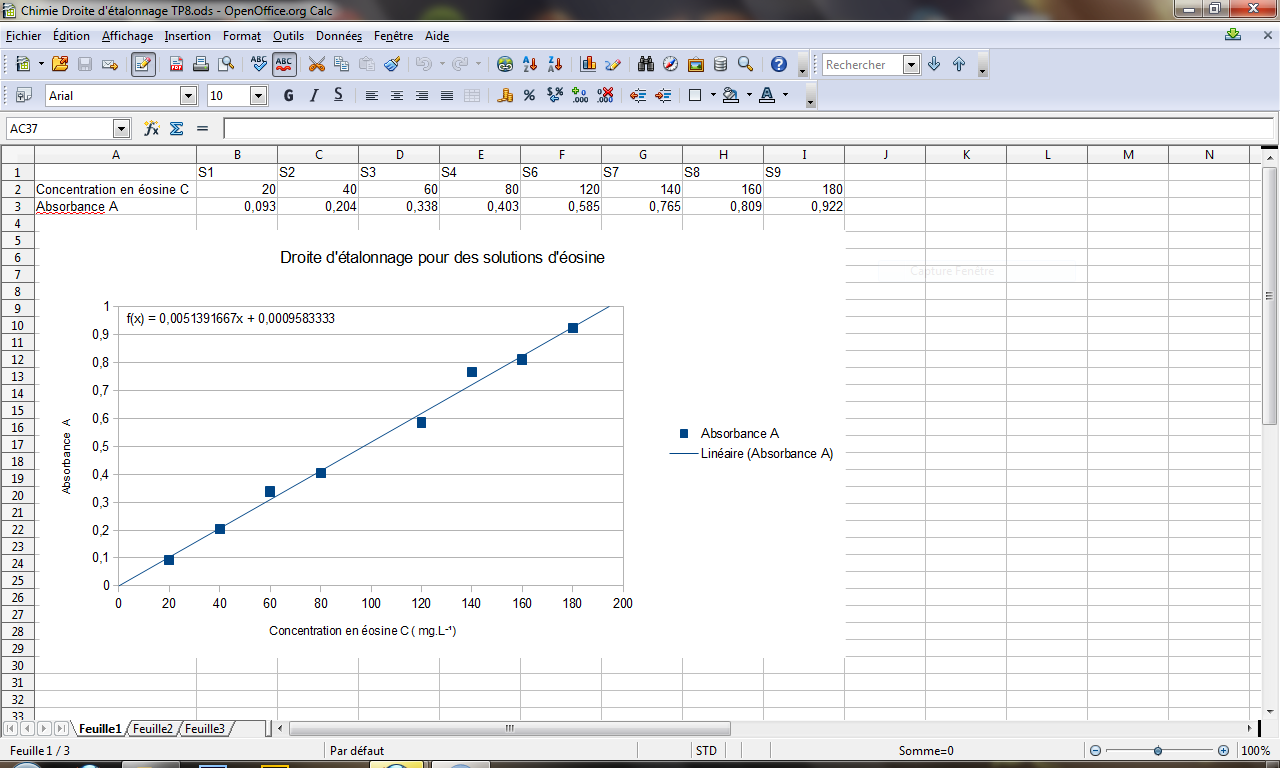Apply percent number format
The image size is (1280, 768).
click(530, 96)
